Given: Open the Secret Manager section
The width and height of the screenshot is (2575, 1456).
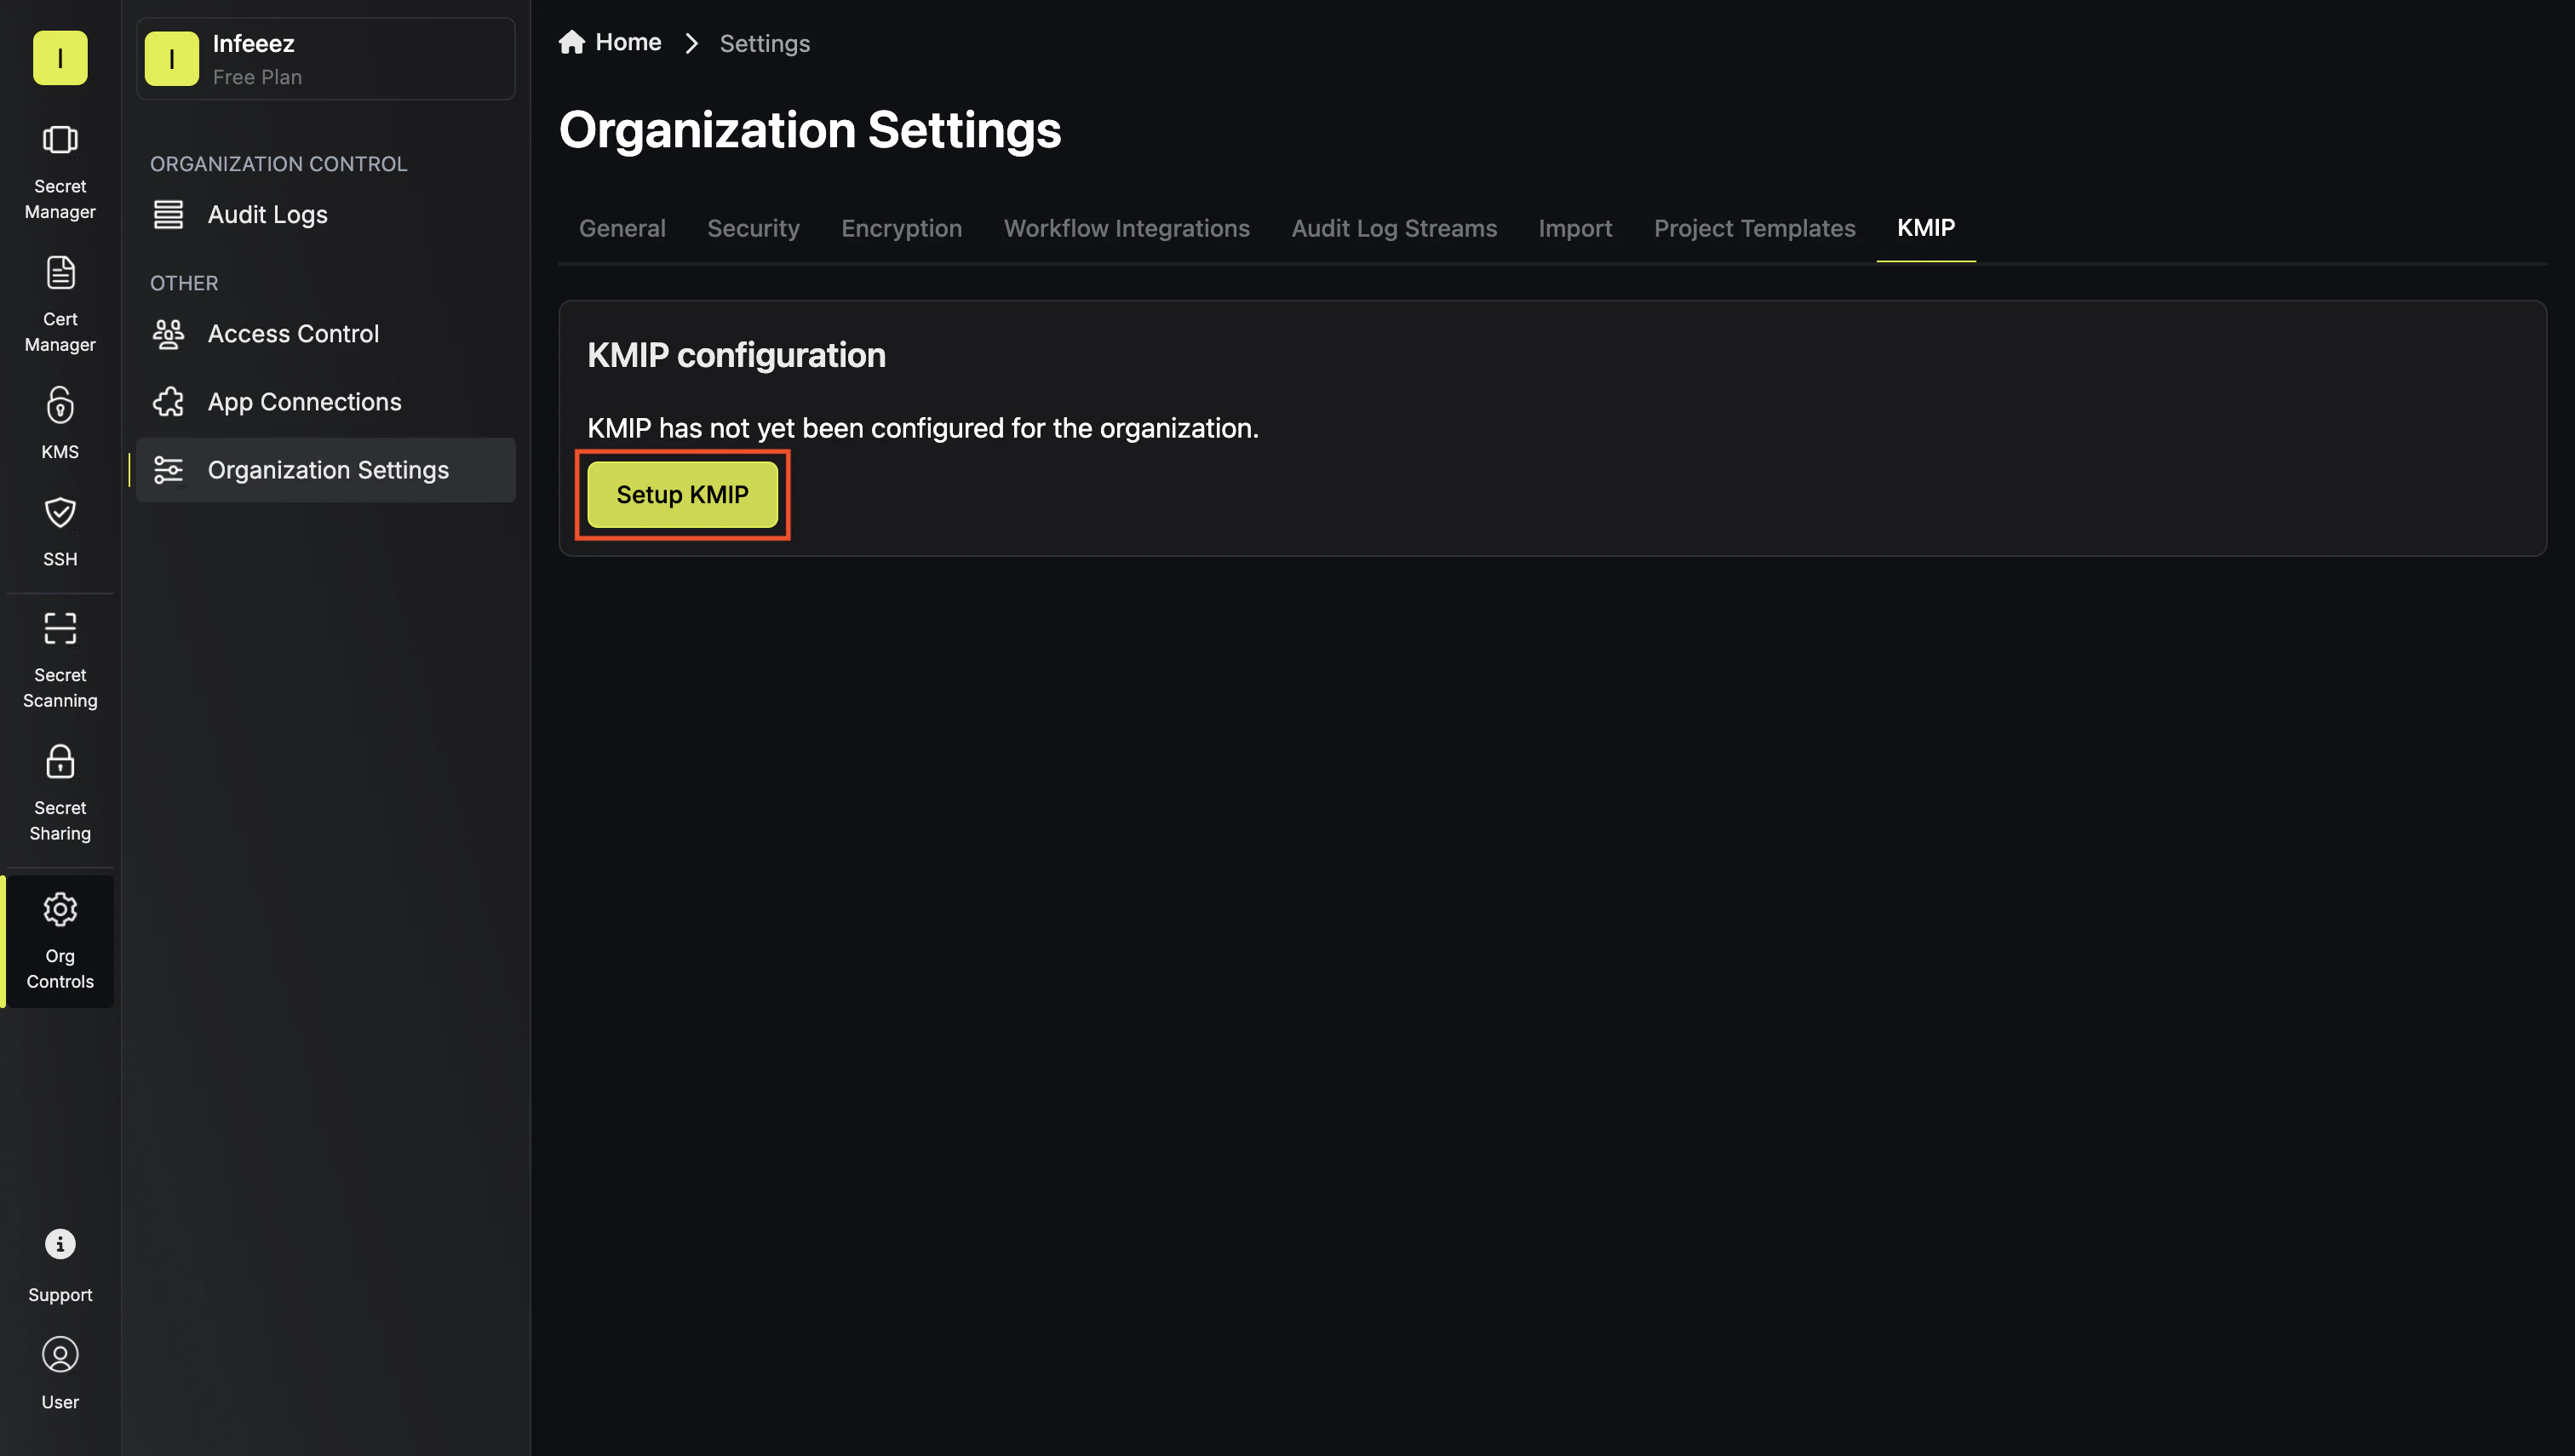Looking at the screenshot, I should click(60, 171).
